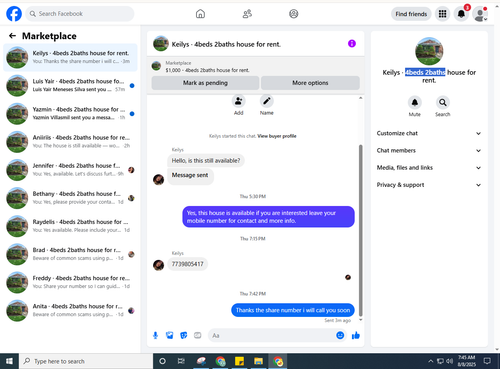Viewport: 500px width, 369px height.
Task: Open the Facebook home logo
Action: point(14,14)
